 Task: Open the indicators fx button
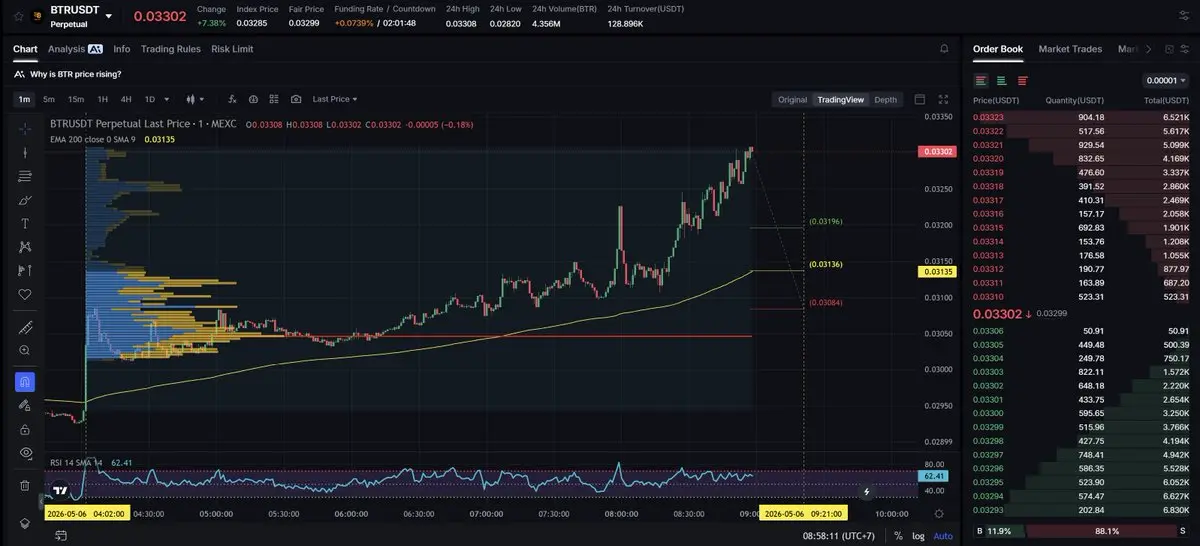[233, 99]
